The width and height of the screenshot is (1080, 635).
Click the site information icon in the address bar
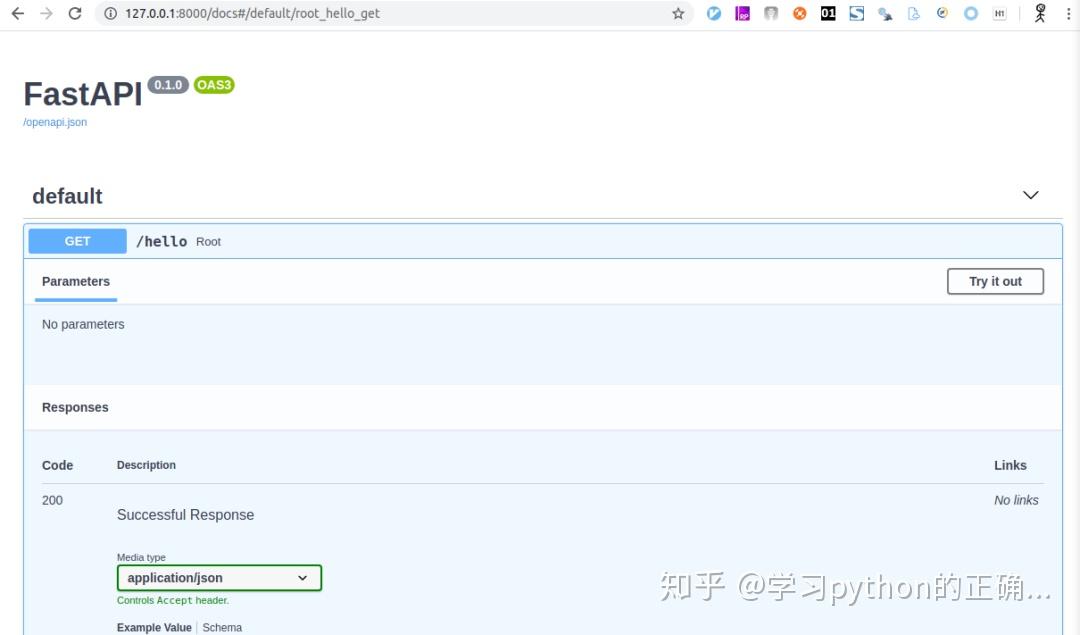tap(110, 13)
